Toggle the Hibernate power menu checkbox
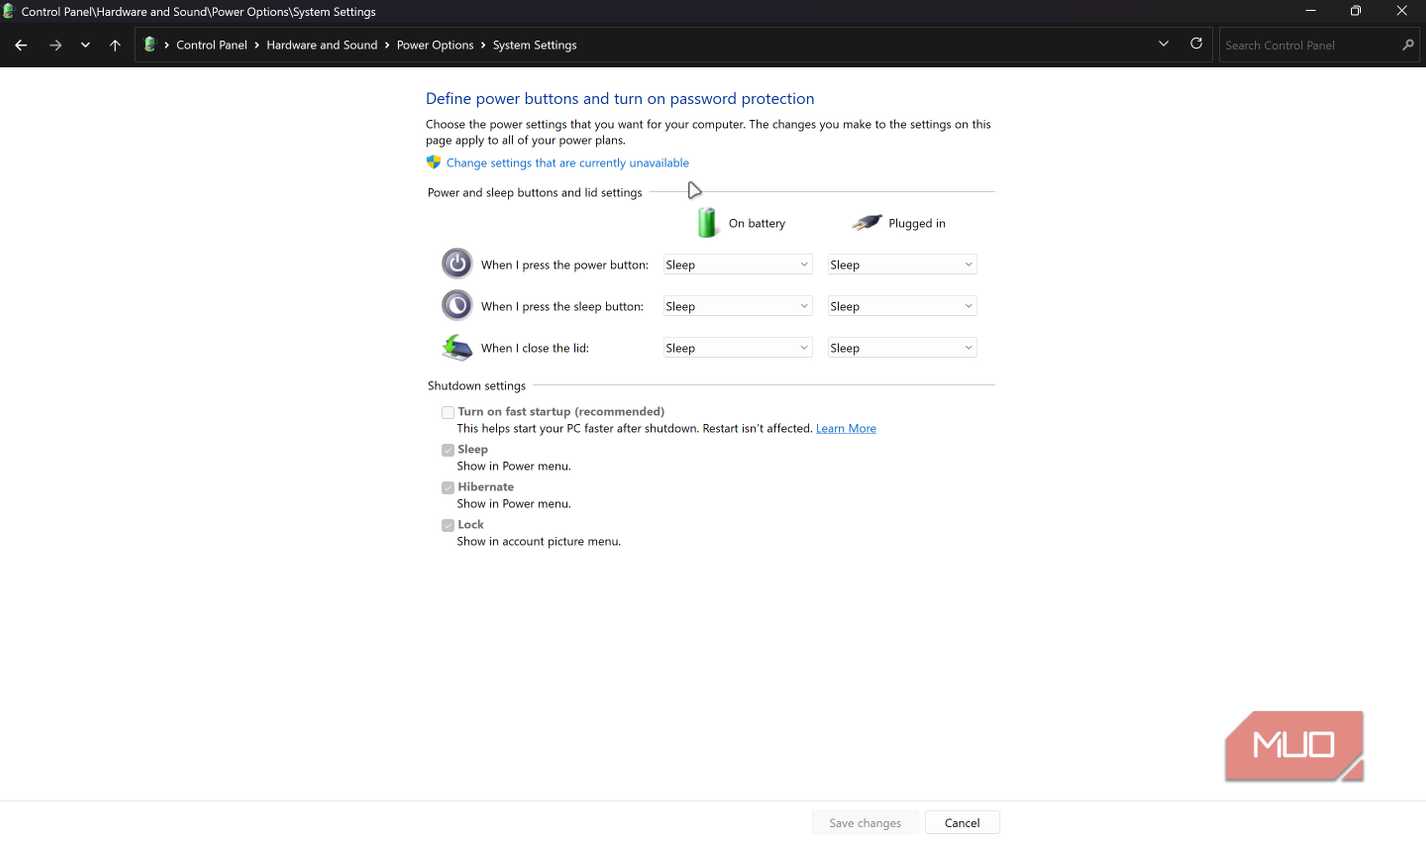The image size is (1426, 844). pyautogui.click(x=448, y=488)
